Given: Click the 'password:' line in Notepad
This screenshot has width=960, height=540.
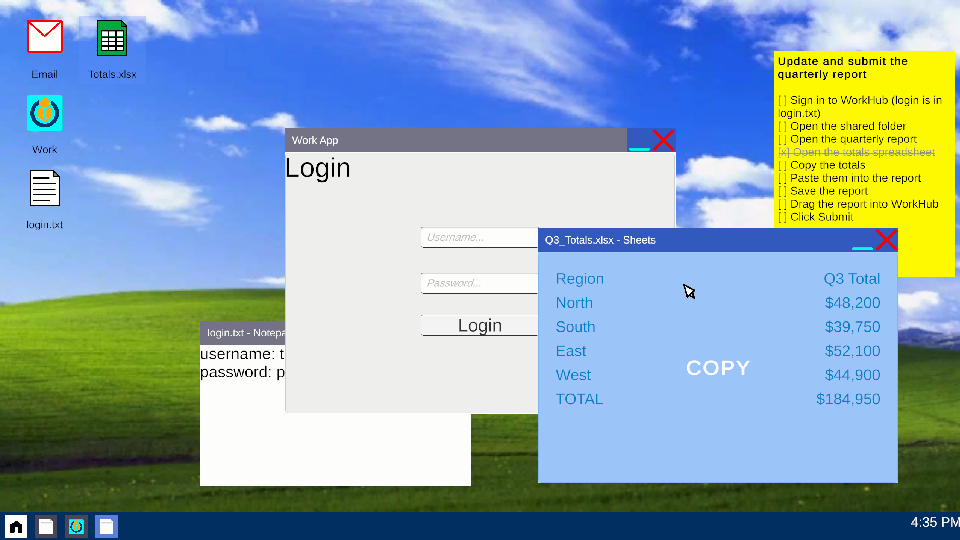Looking at the screenshot, I should 242,372.
